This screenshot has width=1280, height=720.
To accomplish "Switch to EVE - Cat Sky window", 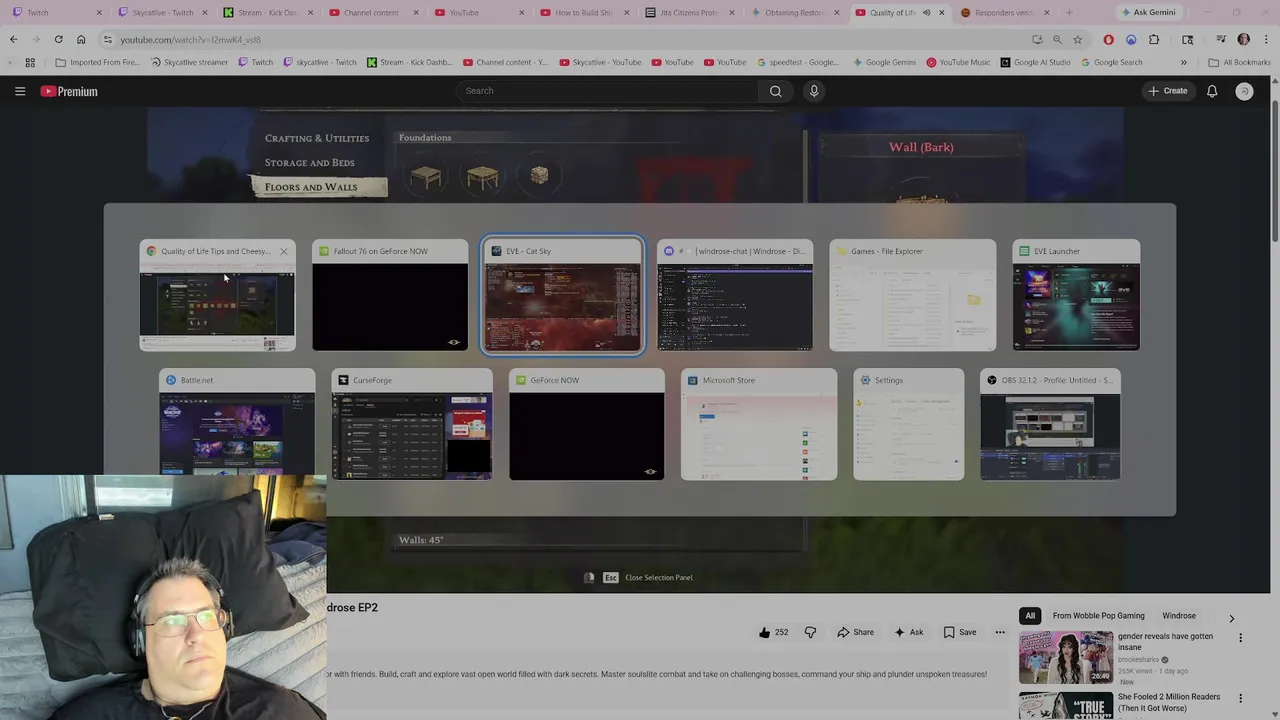I will pos(563,295).
